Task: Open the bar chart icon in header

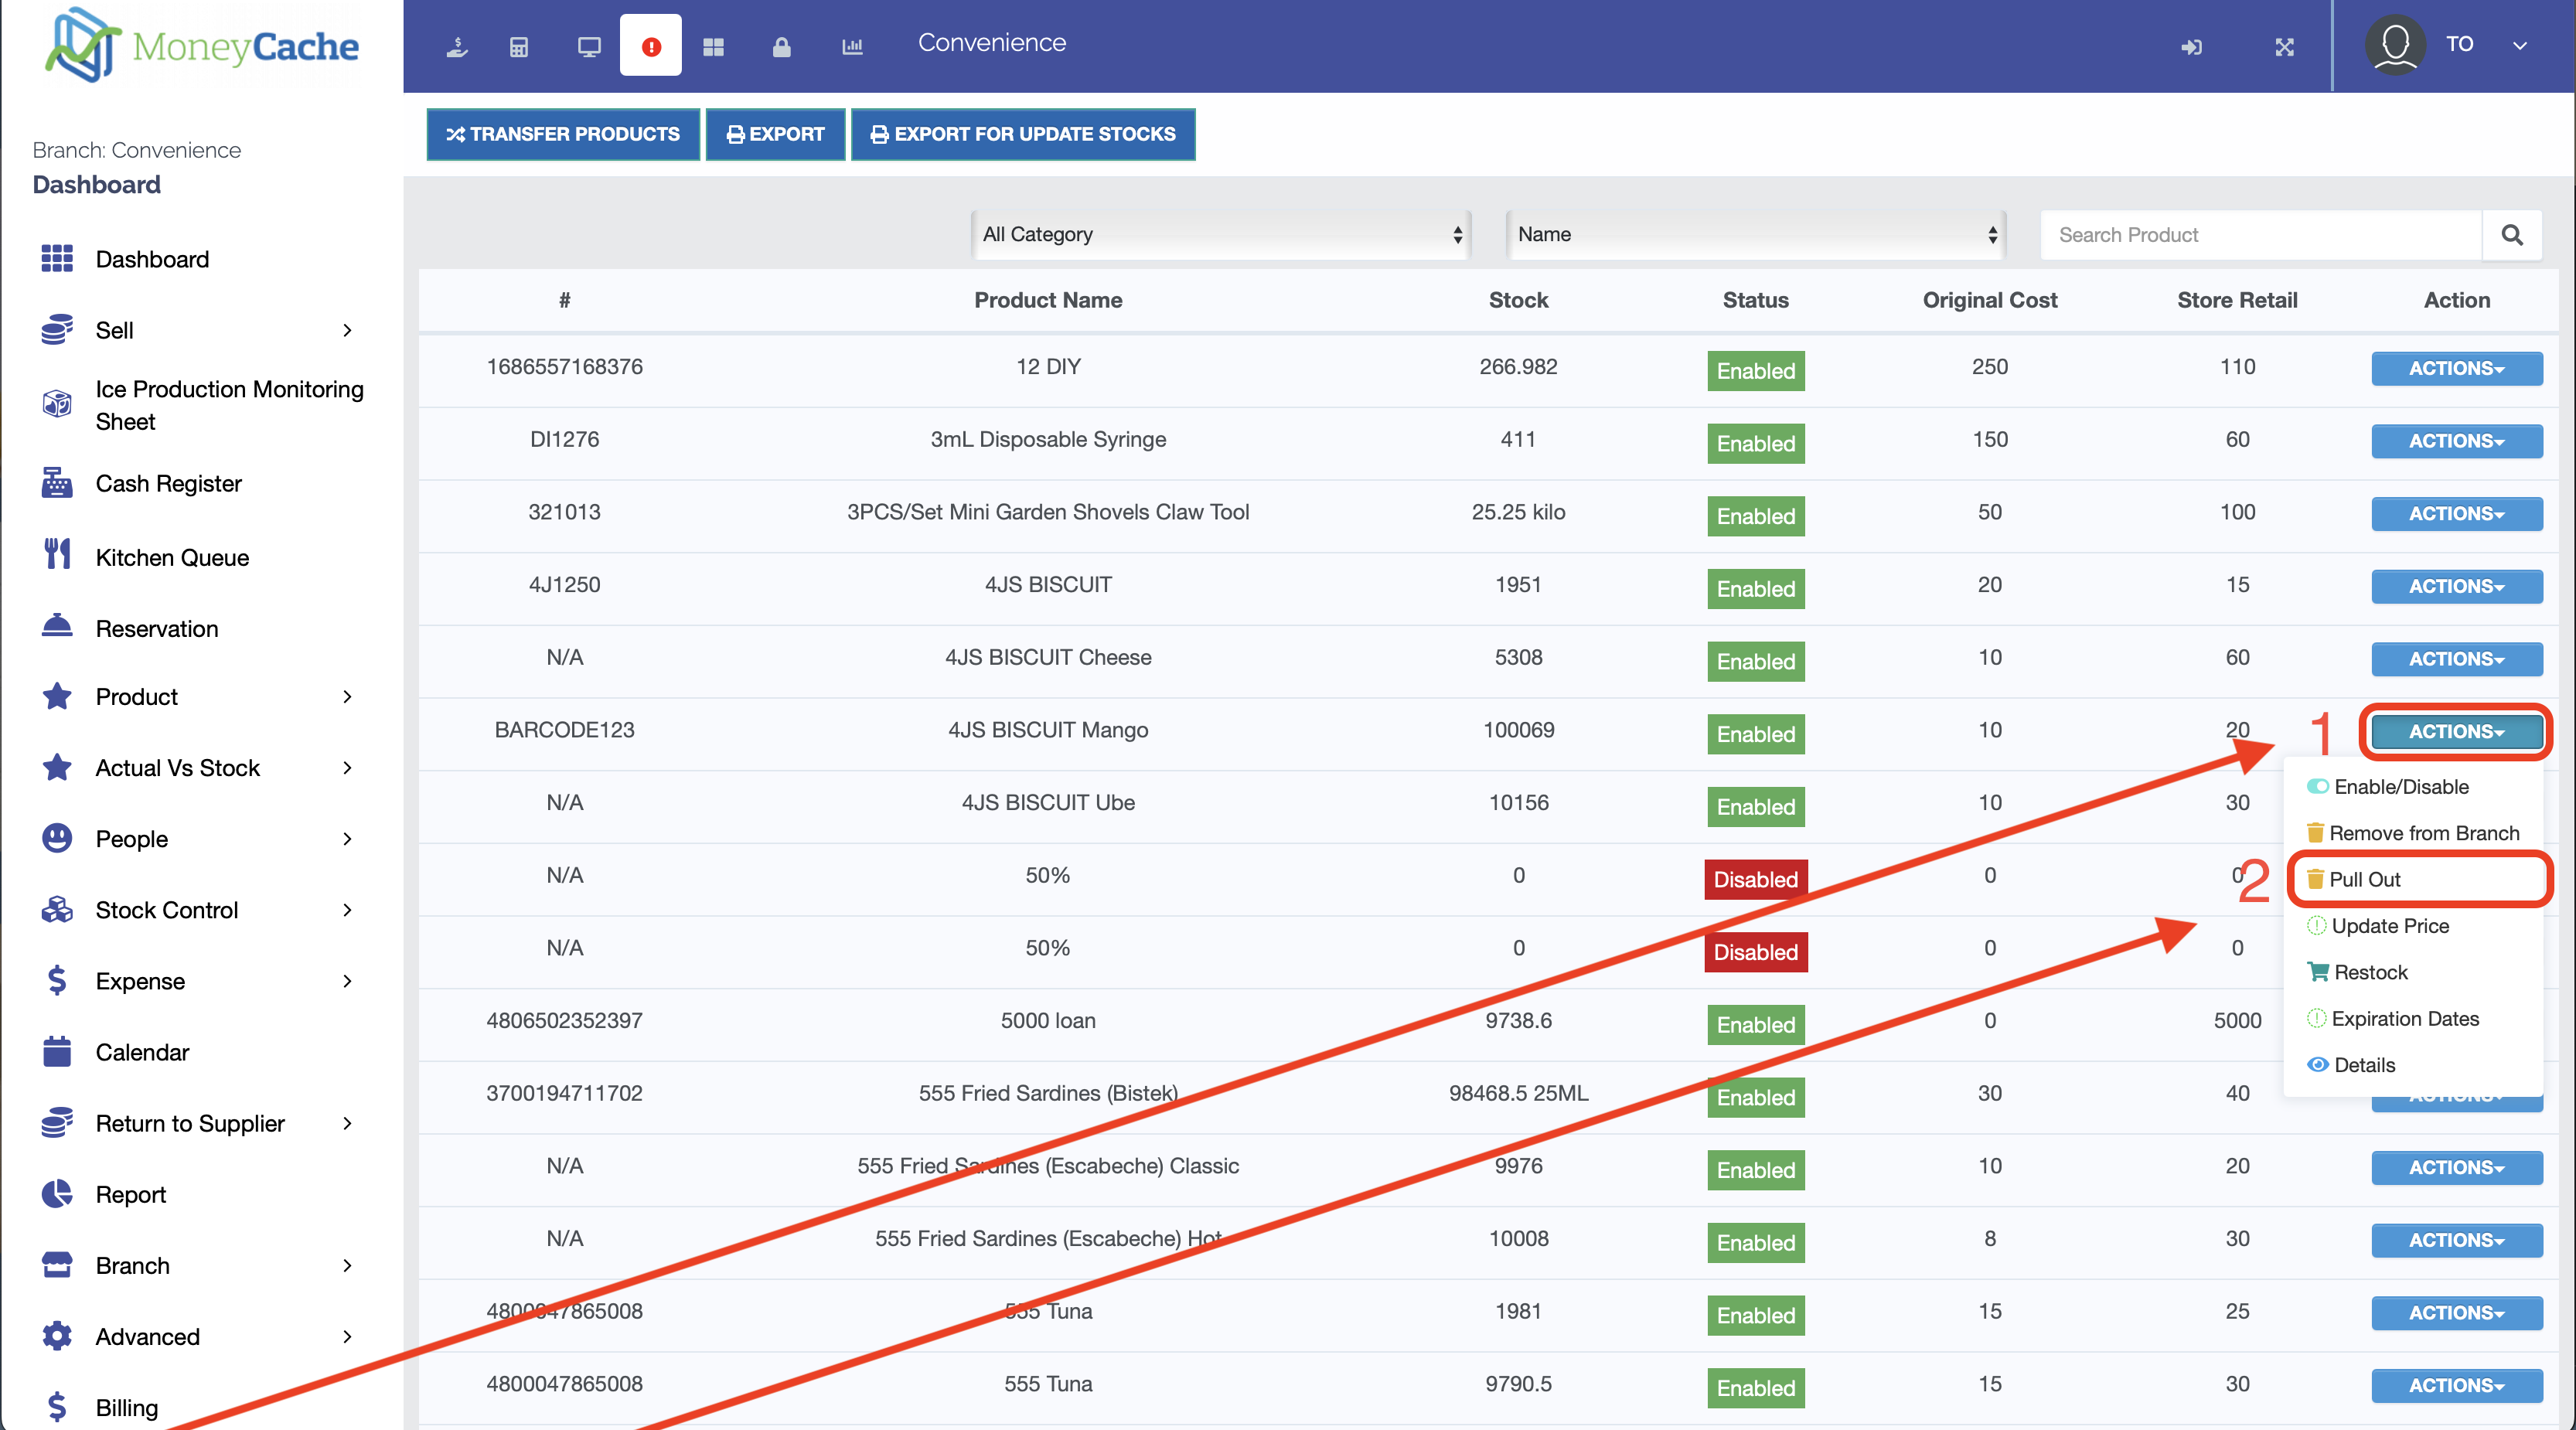Action: click(x=852, y=47)
